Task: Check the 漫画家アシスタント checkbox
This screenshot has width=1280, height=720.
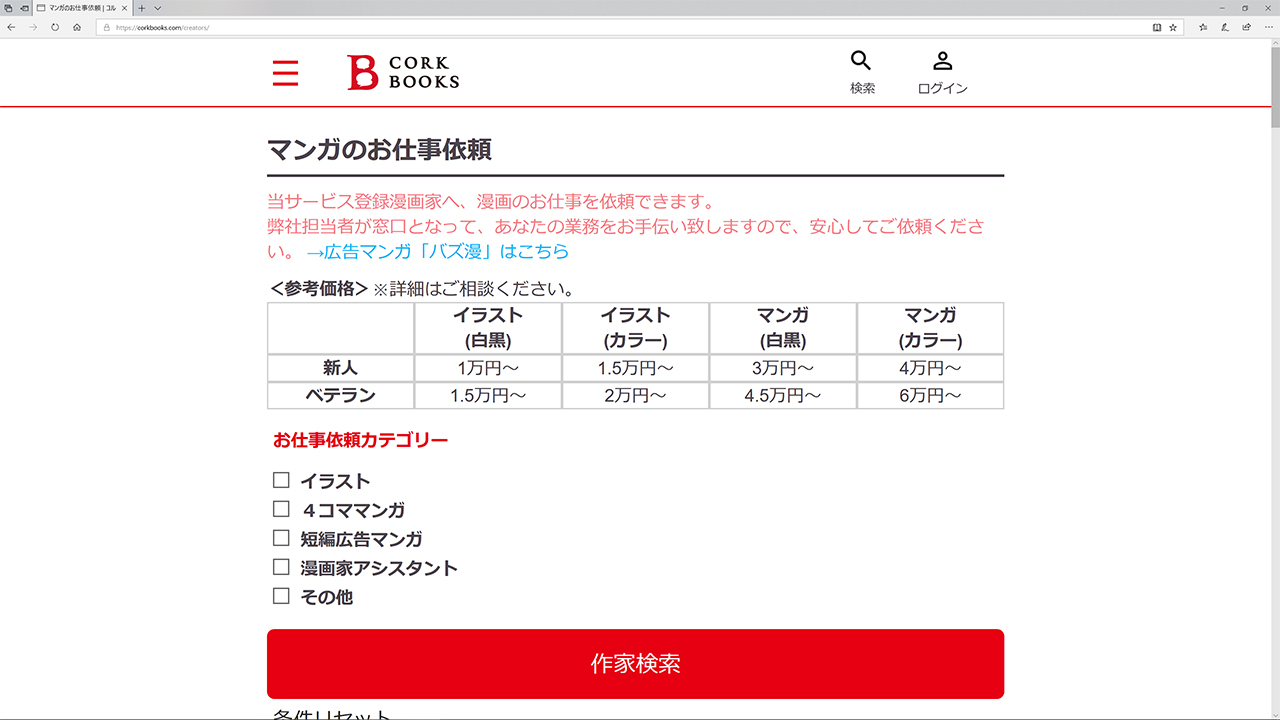Action: [281, 567]
